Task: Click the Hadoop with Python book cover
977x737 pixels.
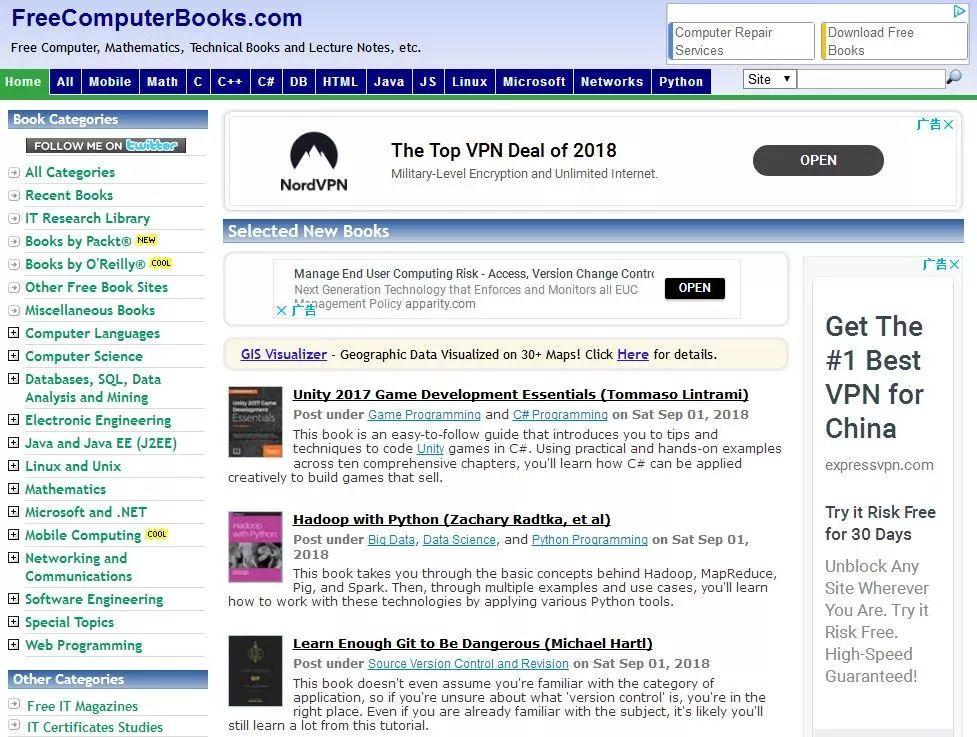Action: (255, 546)
